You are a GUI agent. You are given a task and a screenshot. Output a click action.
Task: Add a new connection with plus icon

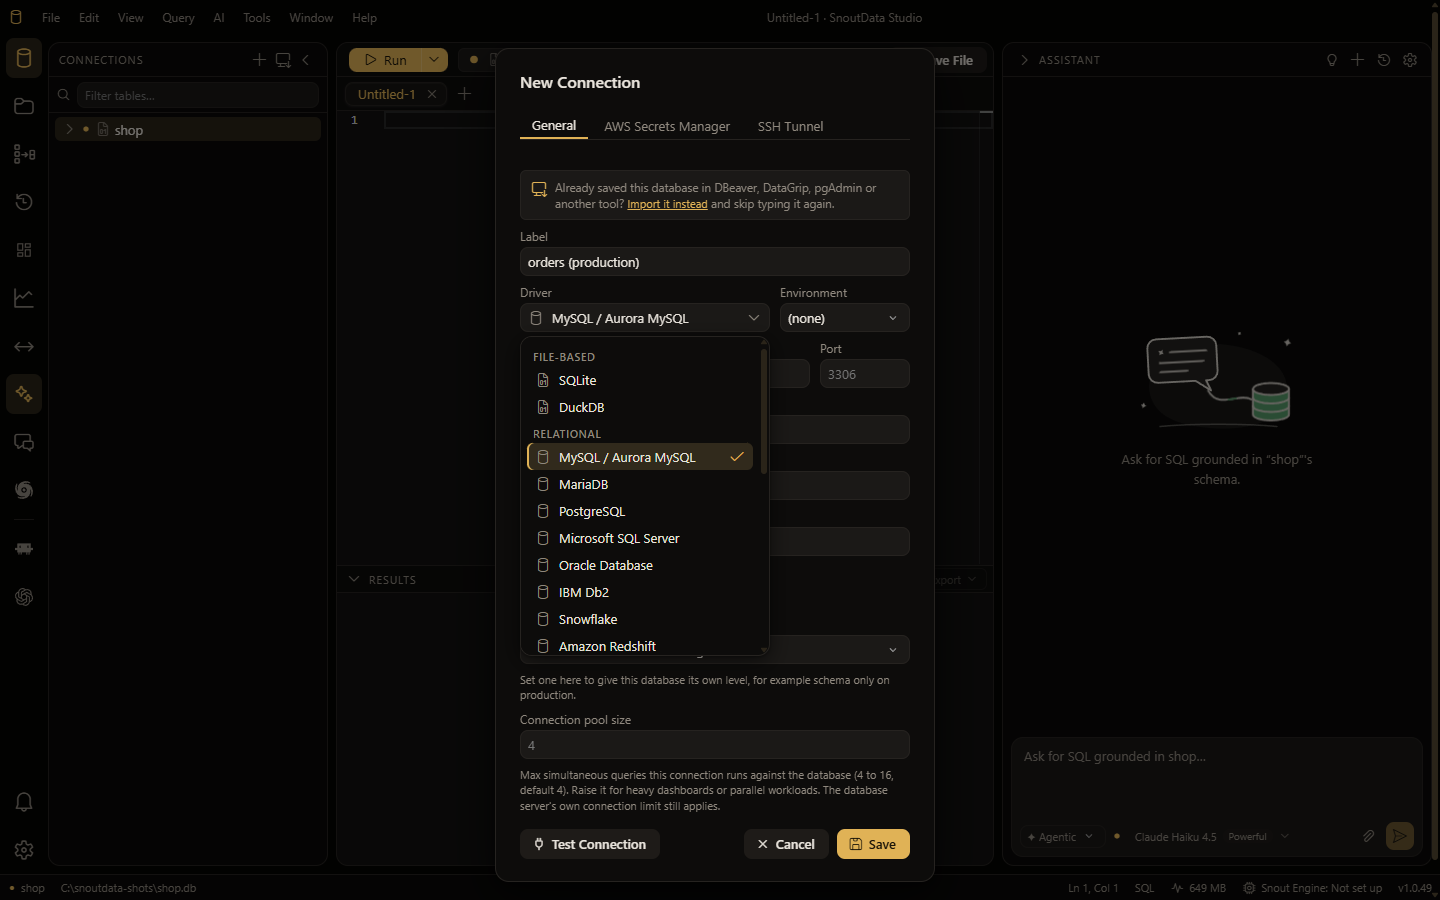pyautogui.click(x=259, y=60)
